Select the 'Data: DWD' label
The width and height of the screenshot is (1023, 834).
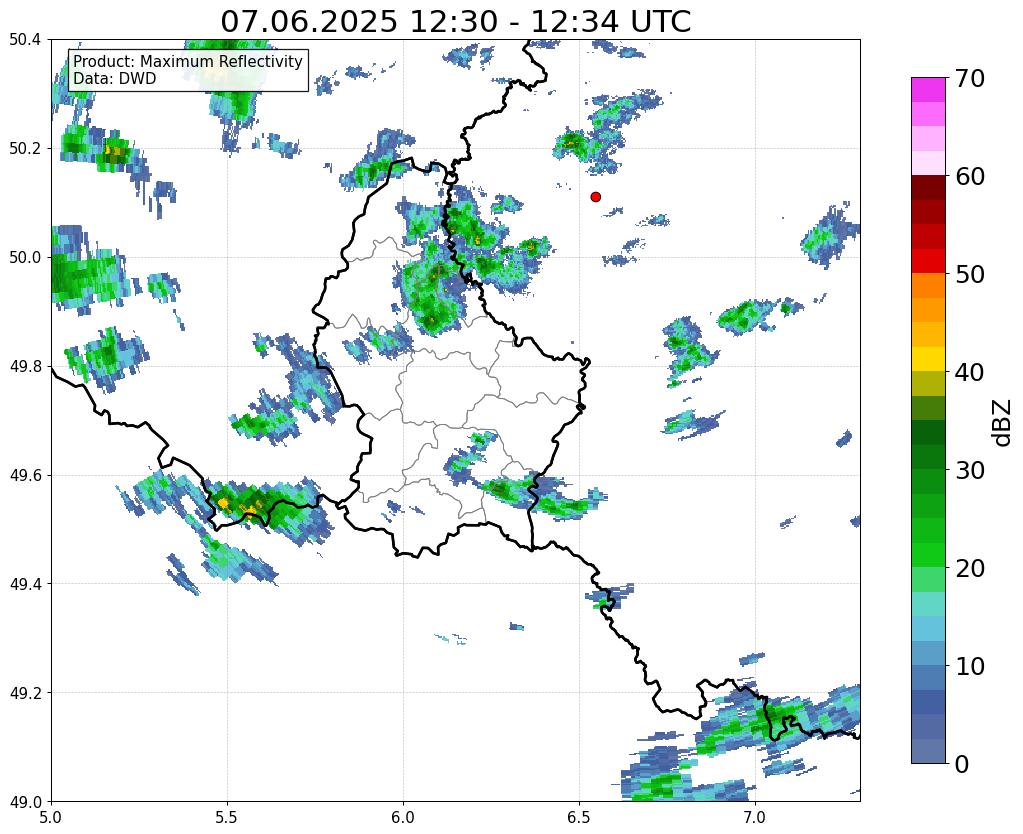115,78
